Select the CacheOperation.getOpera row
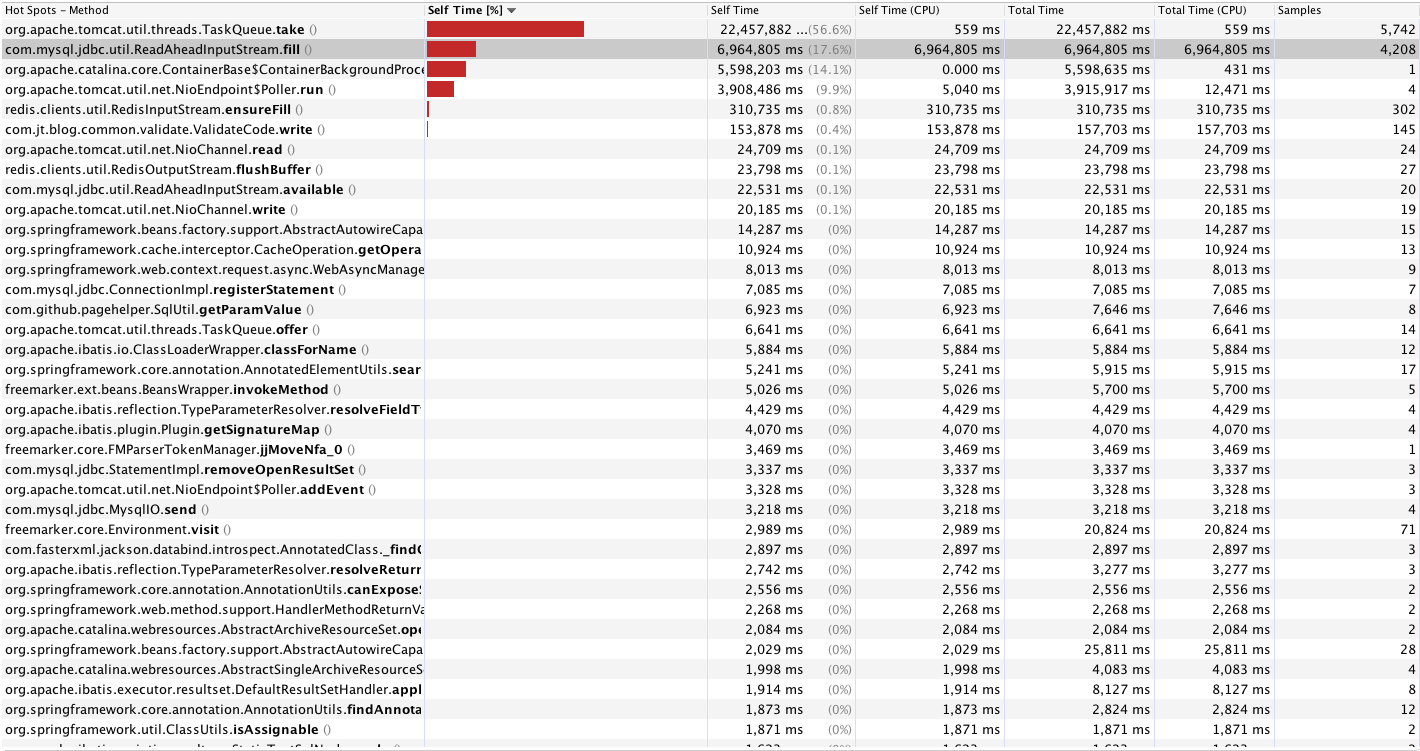The width and height of the screenshot is (1420, 751). (x=710, y=250)
